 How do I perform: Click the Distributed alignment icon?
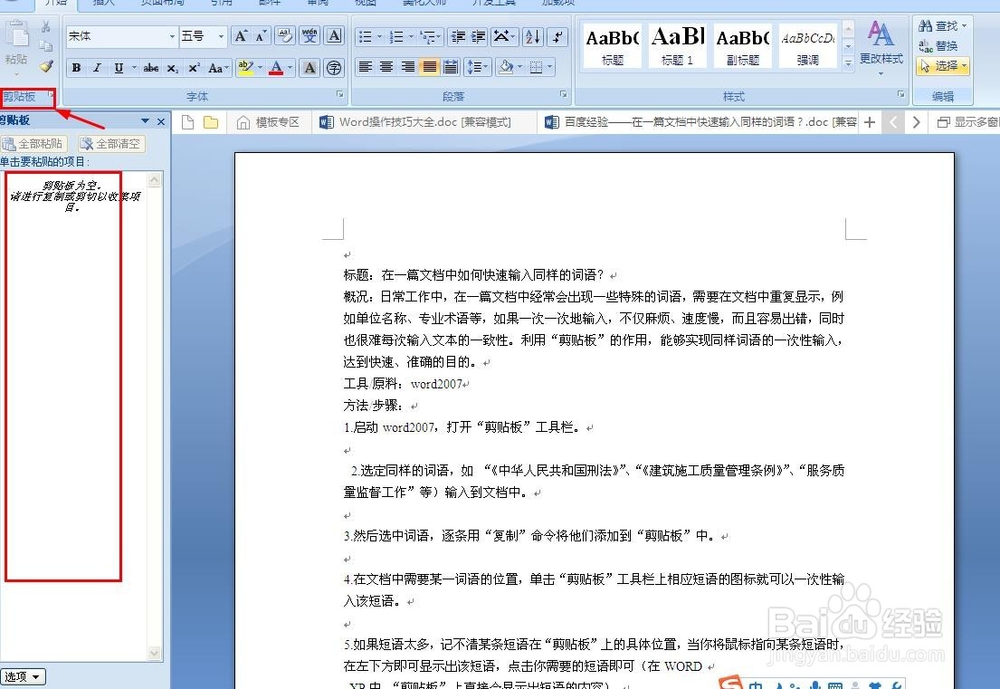[450, 67]
